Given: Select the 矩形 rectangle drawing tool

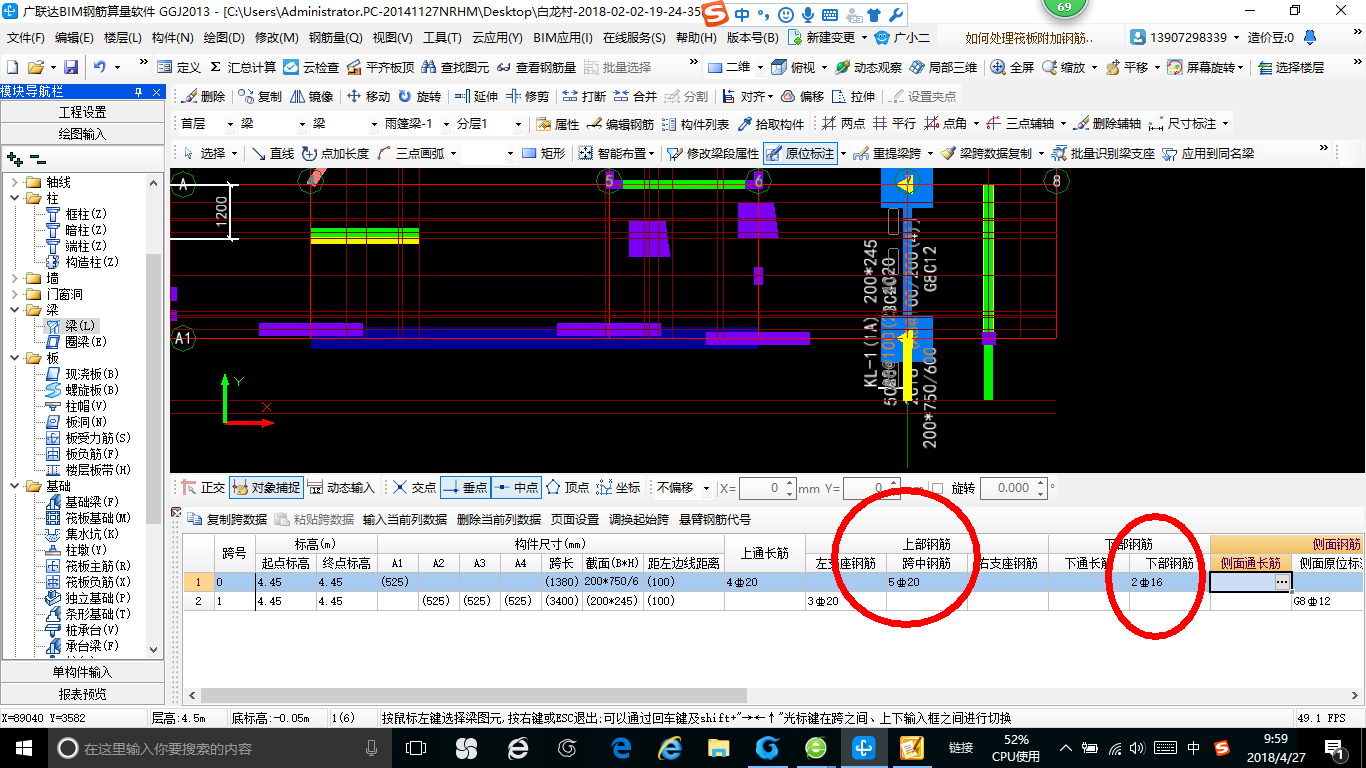Looking at the screenshot, I should [x=544, y=153].
